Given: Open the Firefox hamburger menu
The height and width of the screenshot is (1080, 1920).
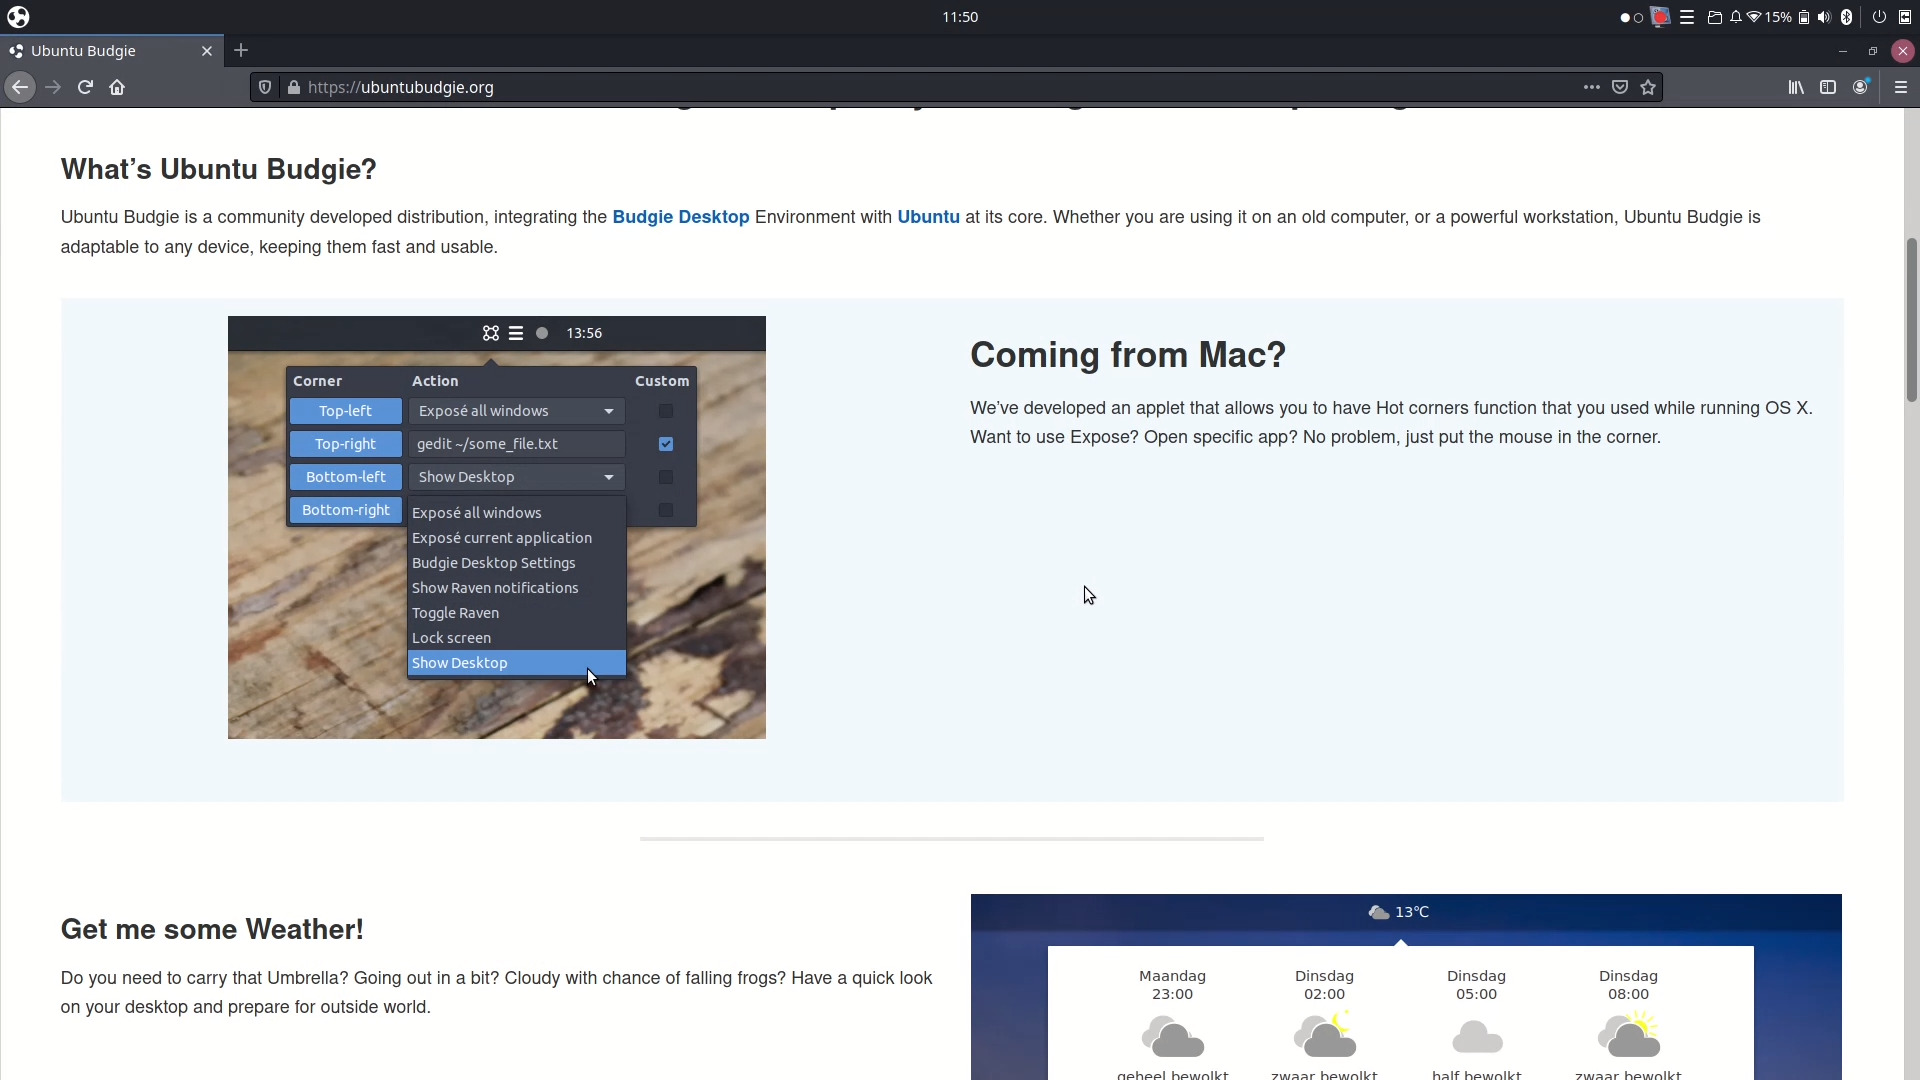Looking at the screenshot, I should tap(1901, 88).
